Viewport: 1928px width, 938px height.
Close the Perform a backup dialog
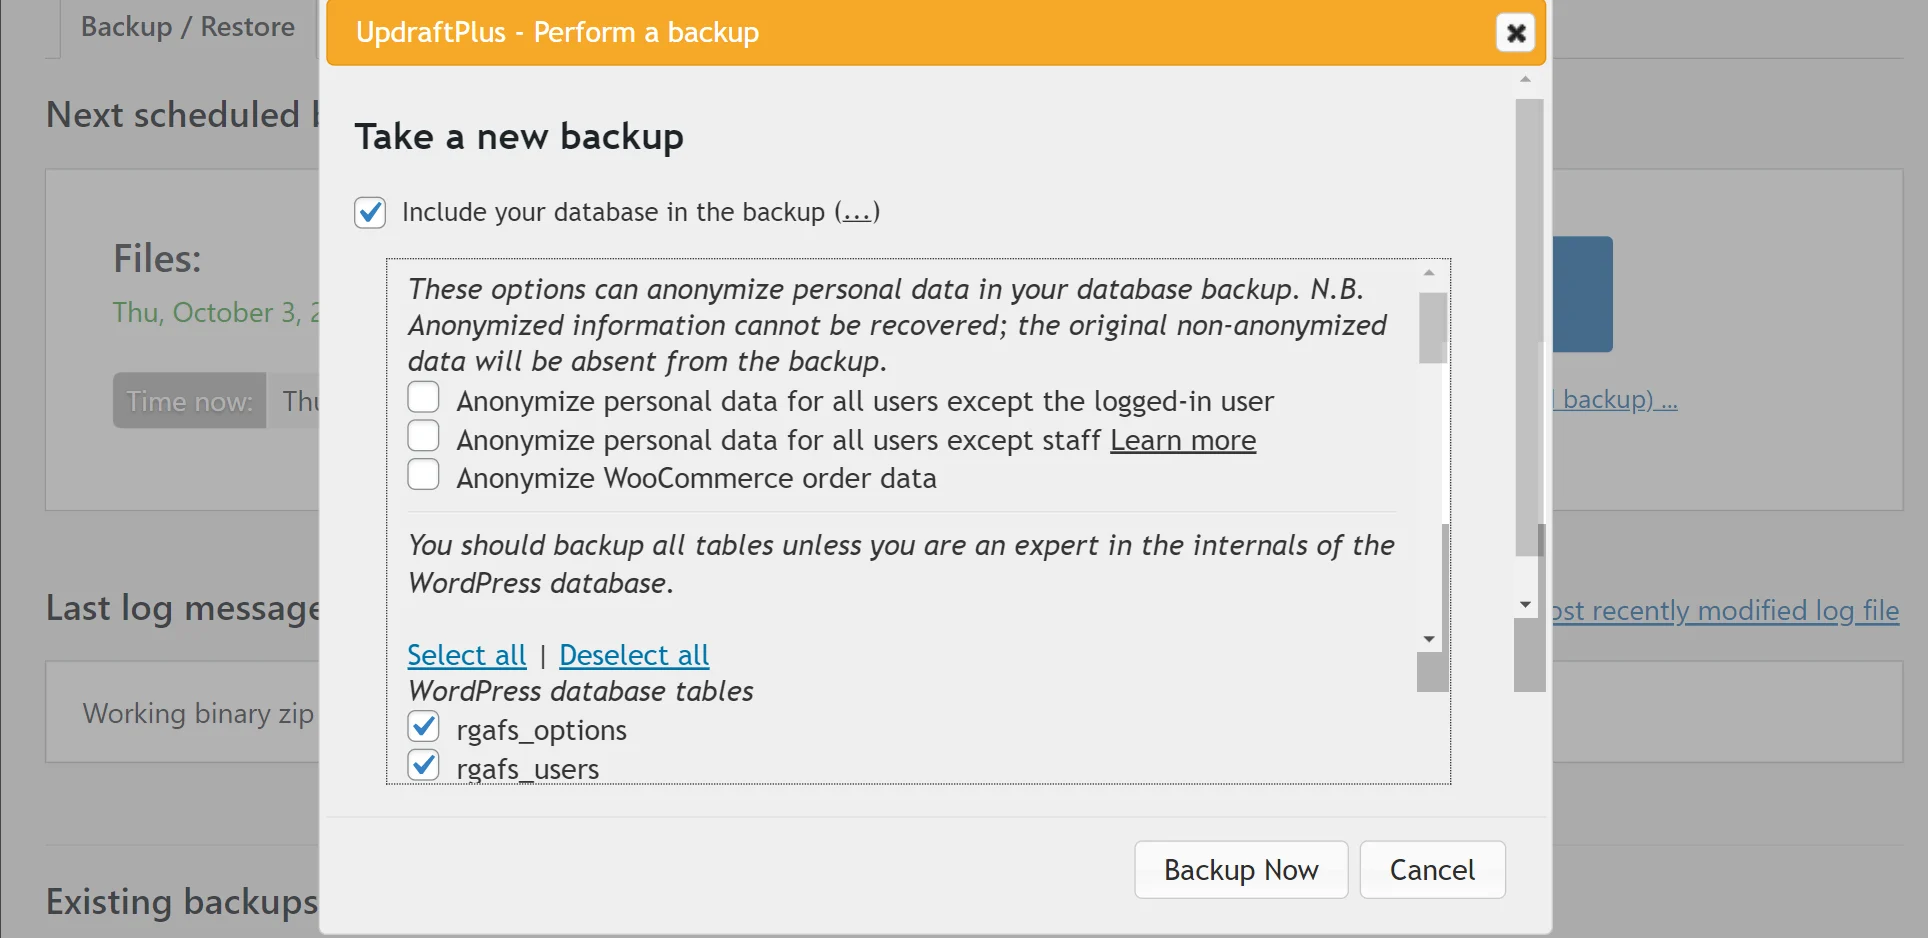1515,33
